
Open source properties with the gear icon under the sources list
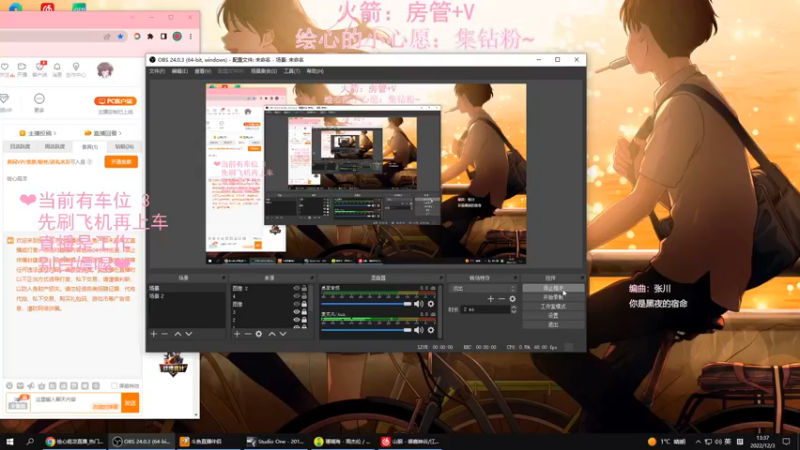pos(259,334)
